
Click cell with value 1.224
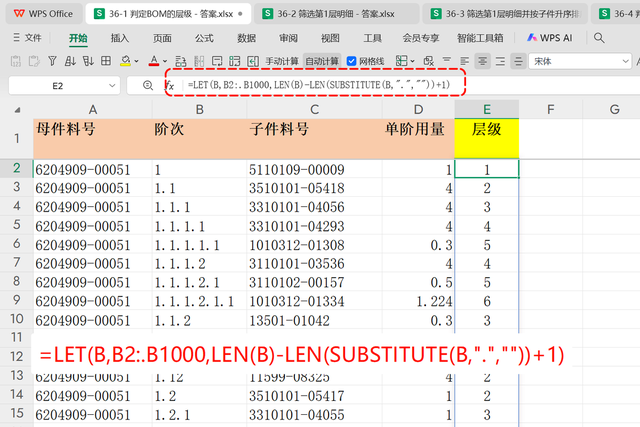pos(418,301)
